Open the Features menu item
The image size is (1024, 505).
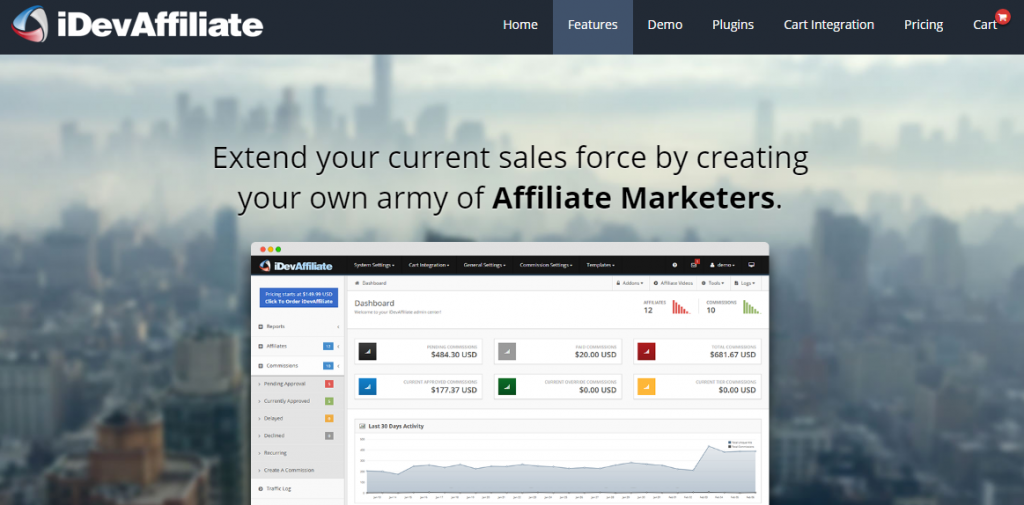pyautogui.click(x=593, y=25)
